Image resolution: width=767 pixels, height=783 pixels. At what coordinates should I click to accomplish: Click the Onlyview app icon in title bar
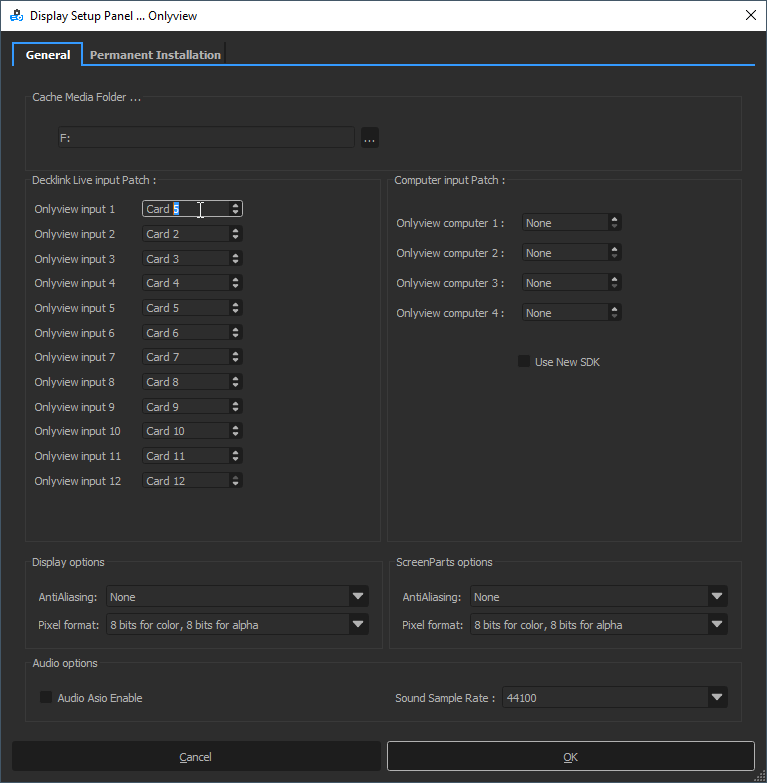point(17,15)
